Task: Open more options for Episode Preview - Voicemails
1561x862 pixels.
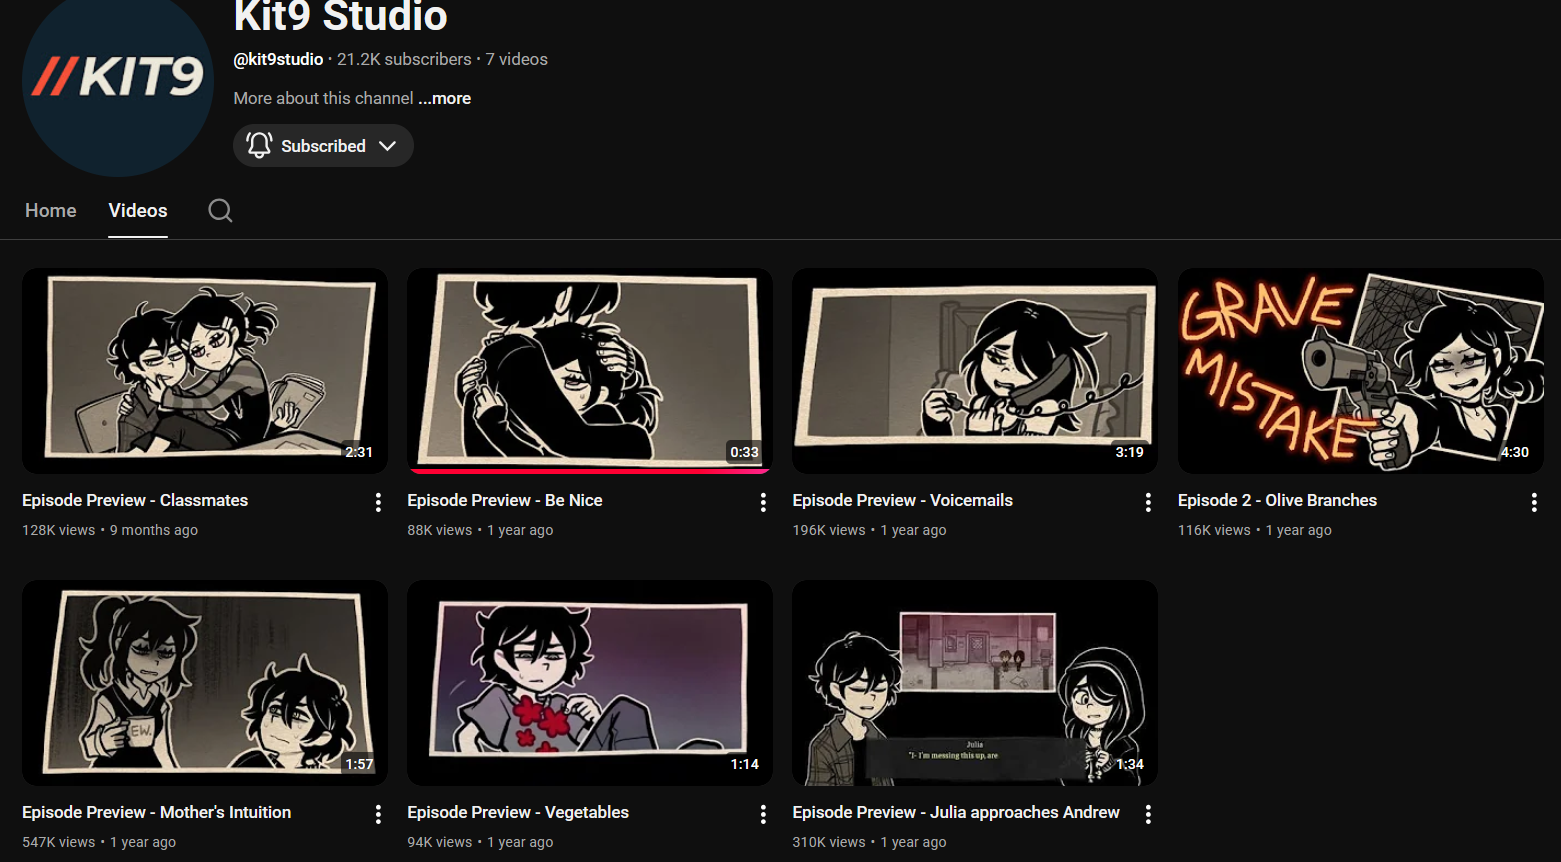Action: (1148, 502)
